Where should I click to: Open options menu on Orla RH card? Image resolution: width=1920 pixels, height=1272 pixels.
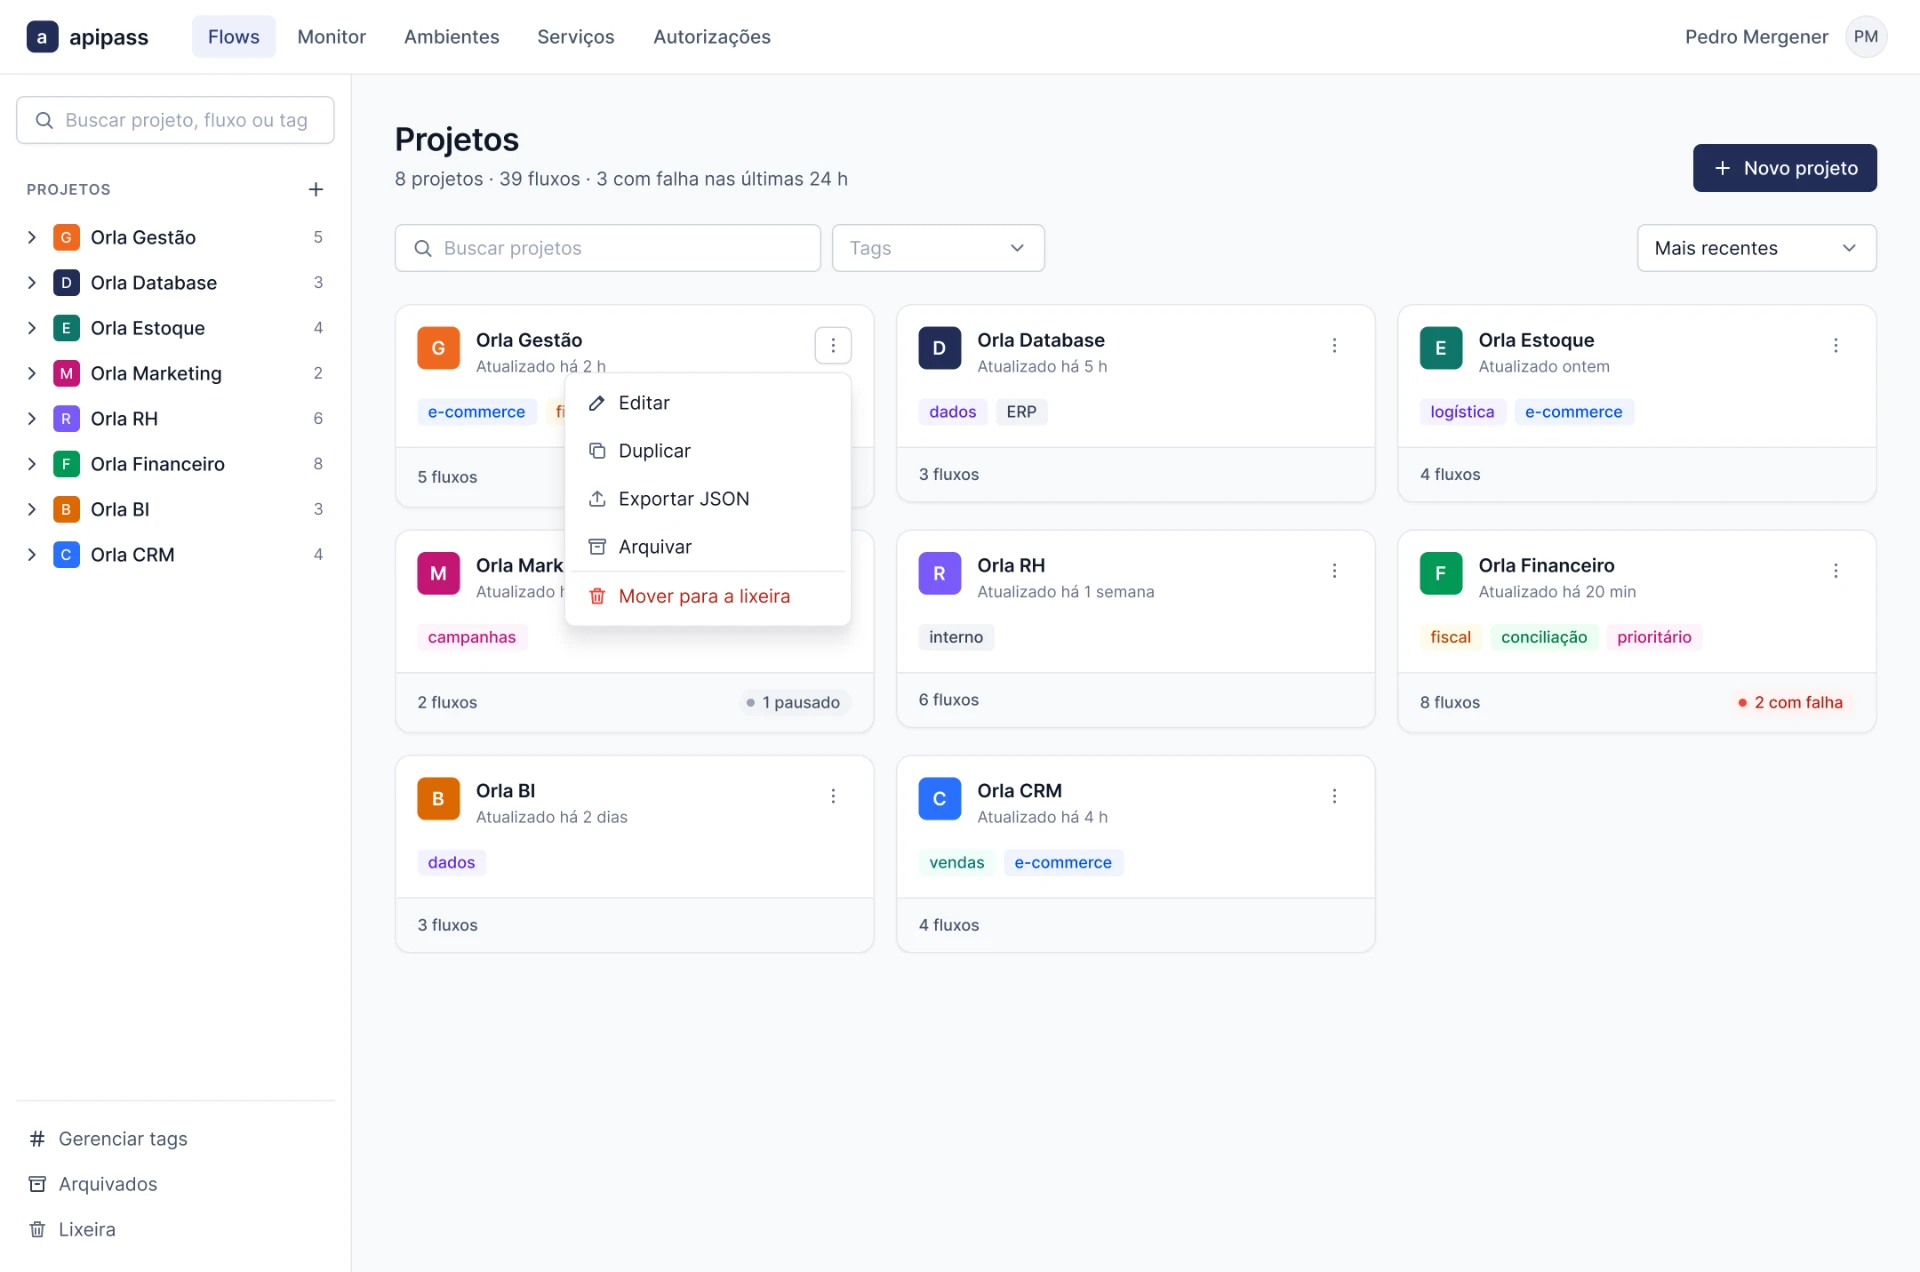coord(1334,571)
